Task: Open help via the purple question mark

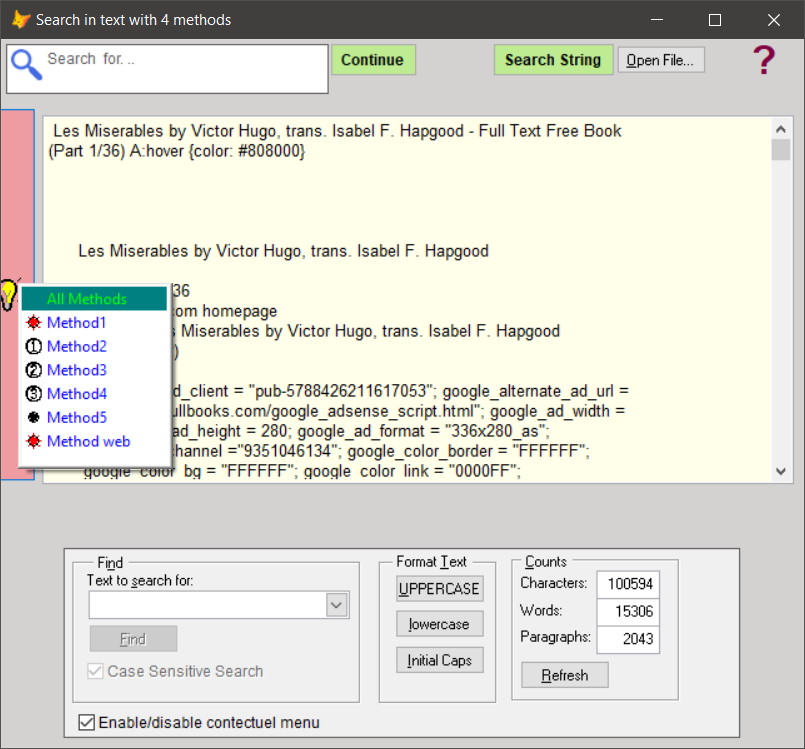Action: click(763, 60)
